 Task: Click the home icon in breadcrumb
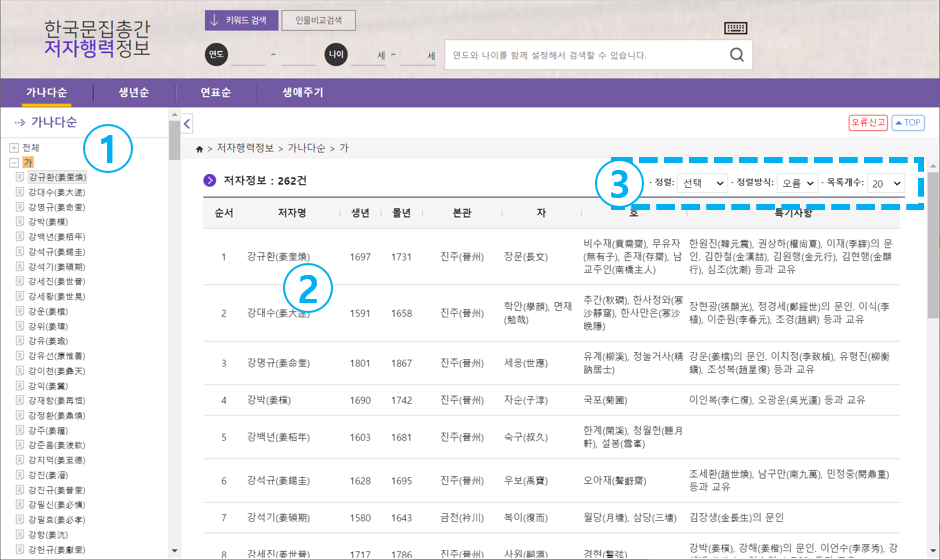[x=200, y=149]
